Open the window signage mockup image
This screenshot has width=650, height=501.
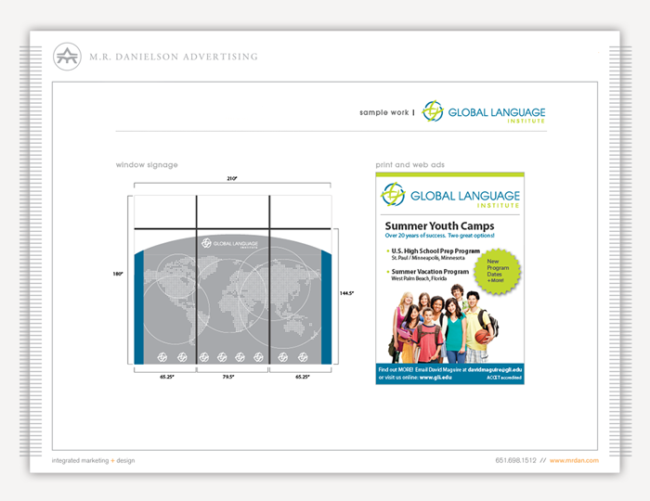coord(232,280)
